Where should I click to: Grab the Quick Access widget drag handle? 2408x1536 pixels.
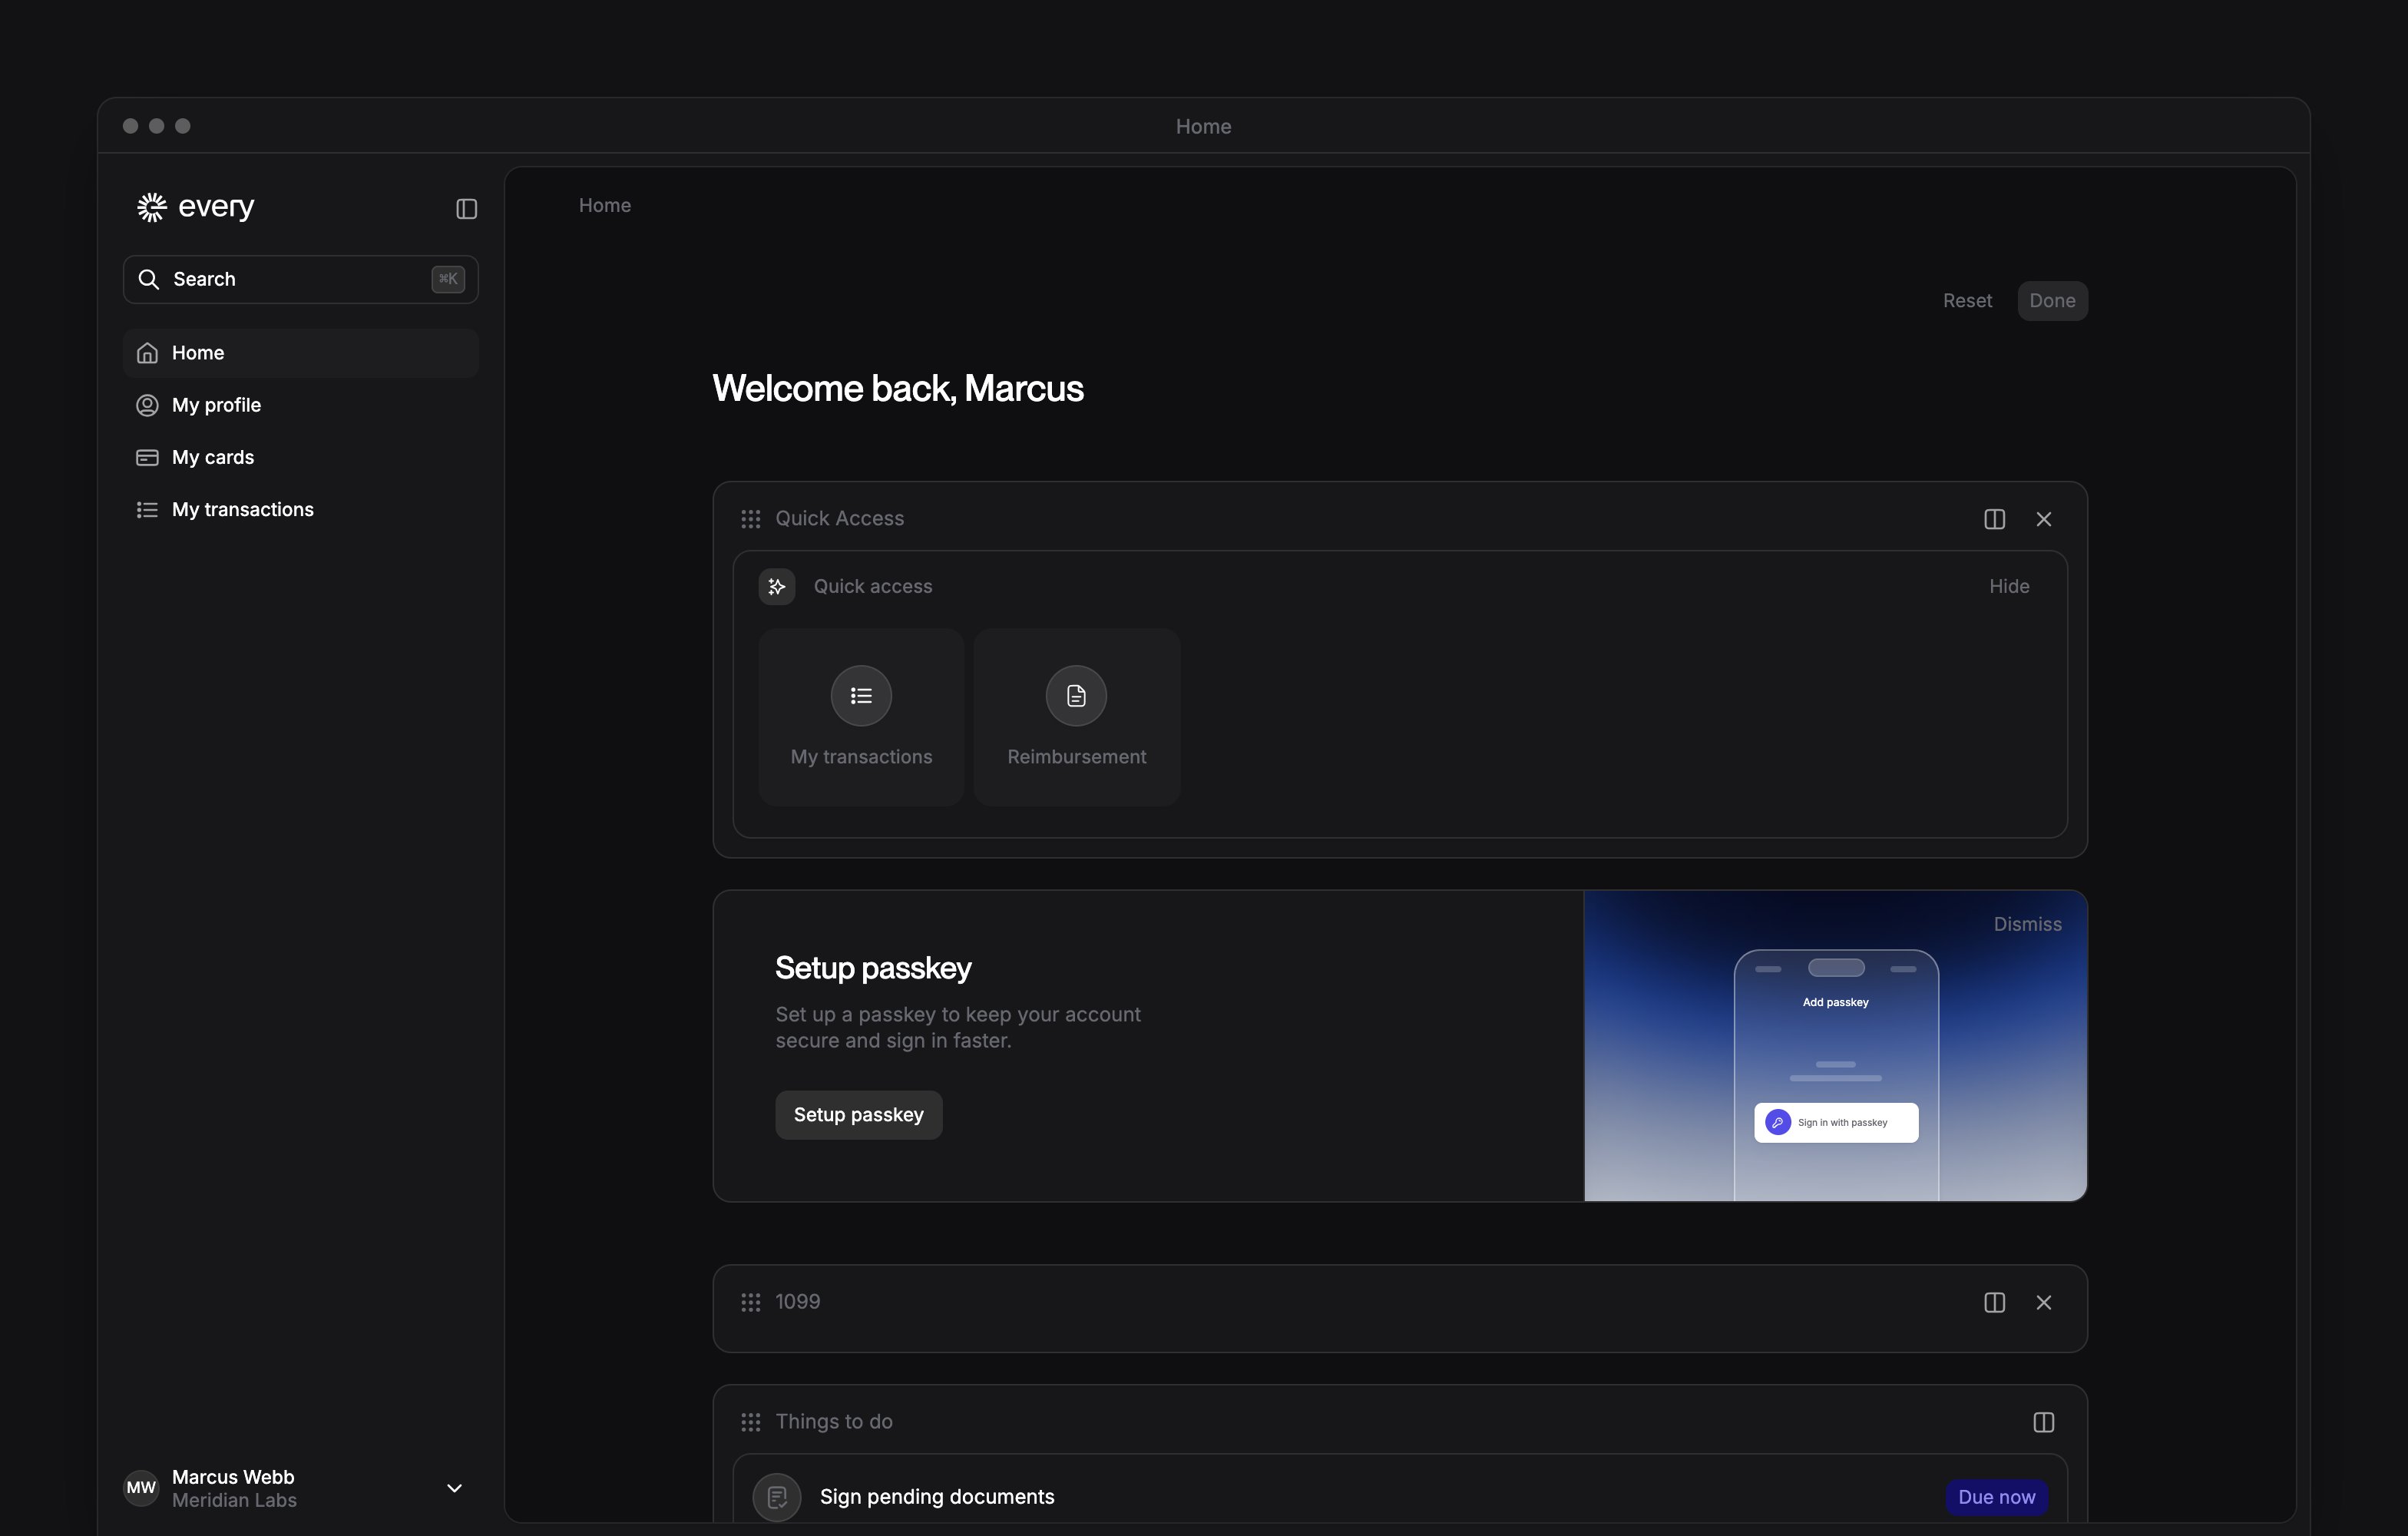751,519
